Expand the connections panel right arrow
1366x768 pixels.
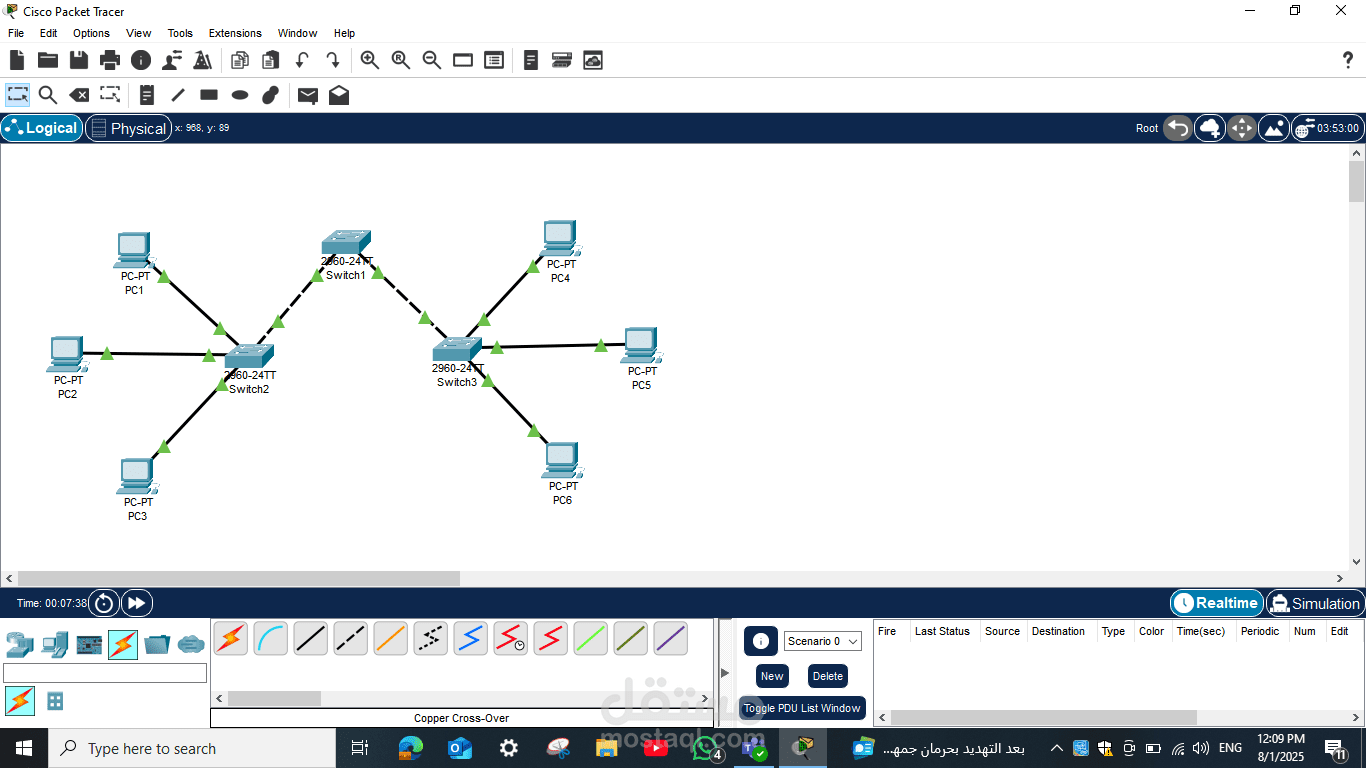pyautogui.click(x=722, y=671)
